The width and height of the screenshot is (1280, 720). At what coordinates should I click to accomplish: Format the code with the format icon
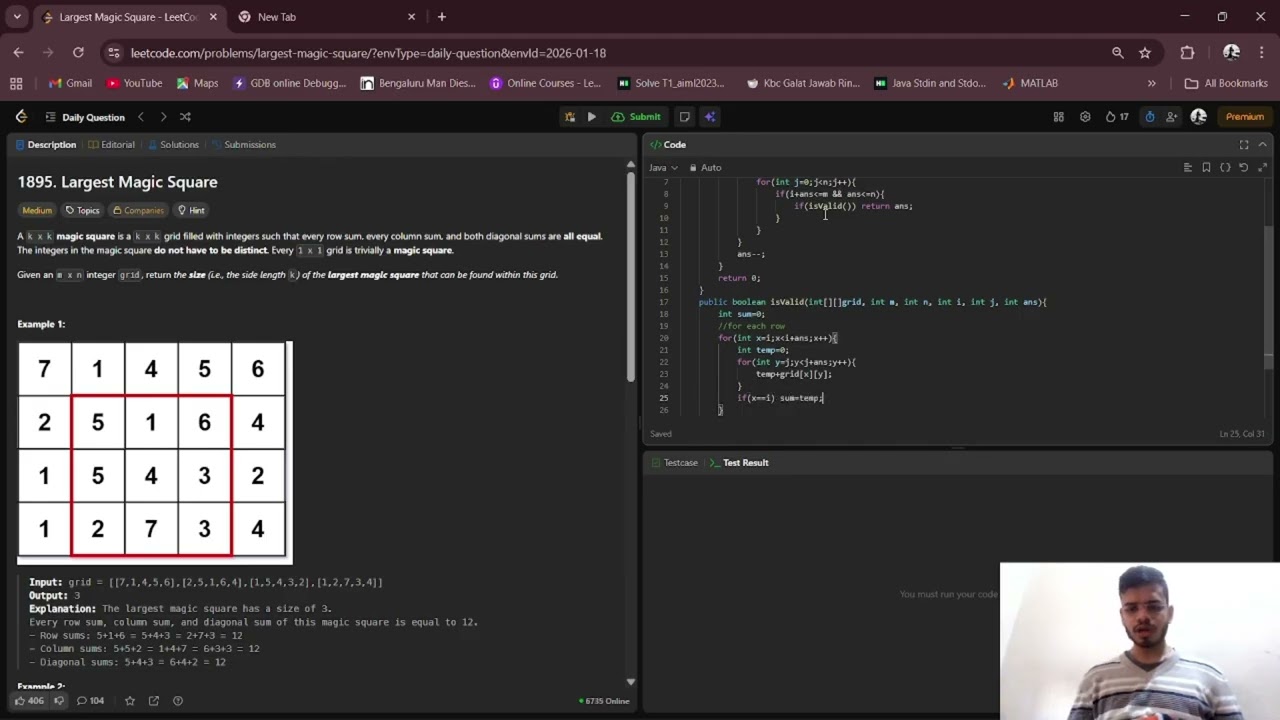pyautogui.click(x=1188, y=167)
